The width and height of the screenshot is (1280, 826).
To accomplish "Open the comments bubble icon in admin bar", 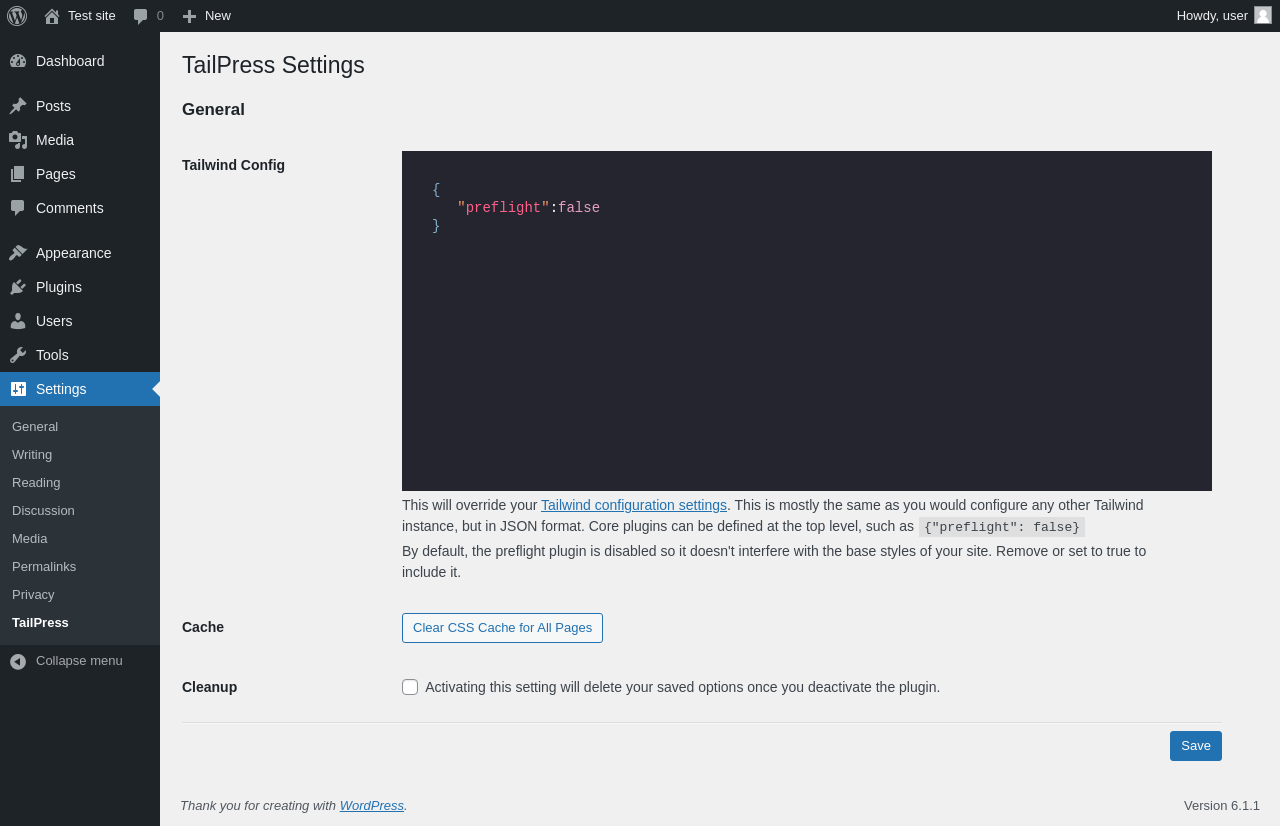I will pos(140,16).
